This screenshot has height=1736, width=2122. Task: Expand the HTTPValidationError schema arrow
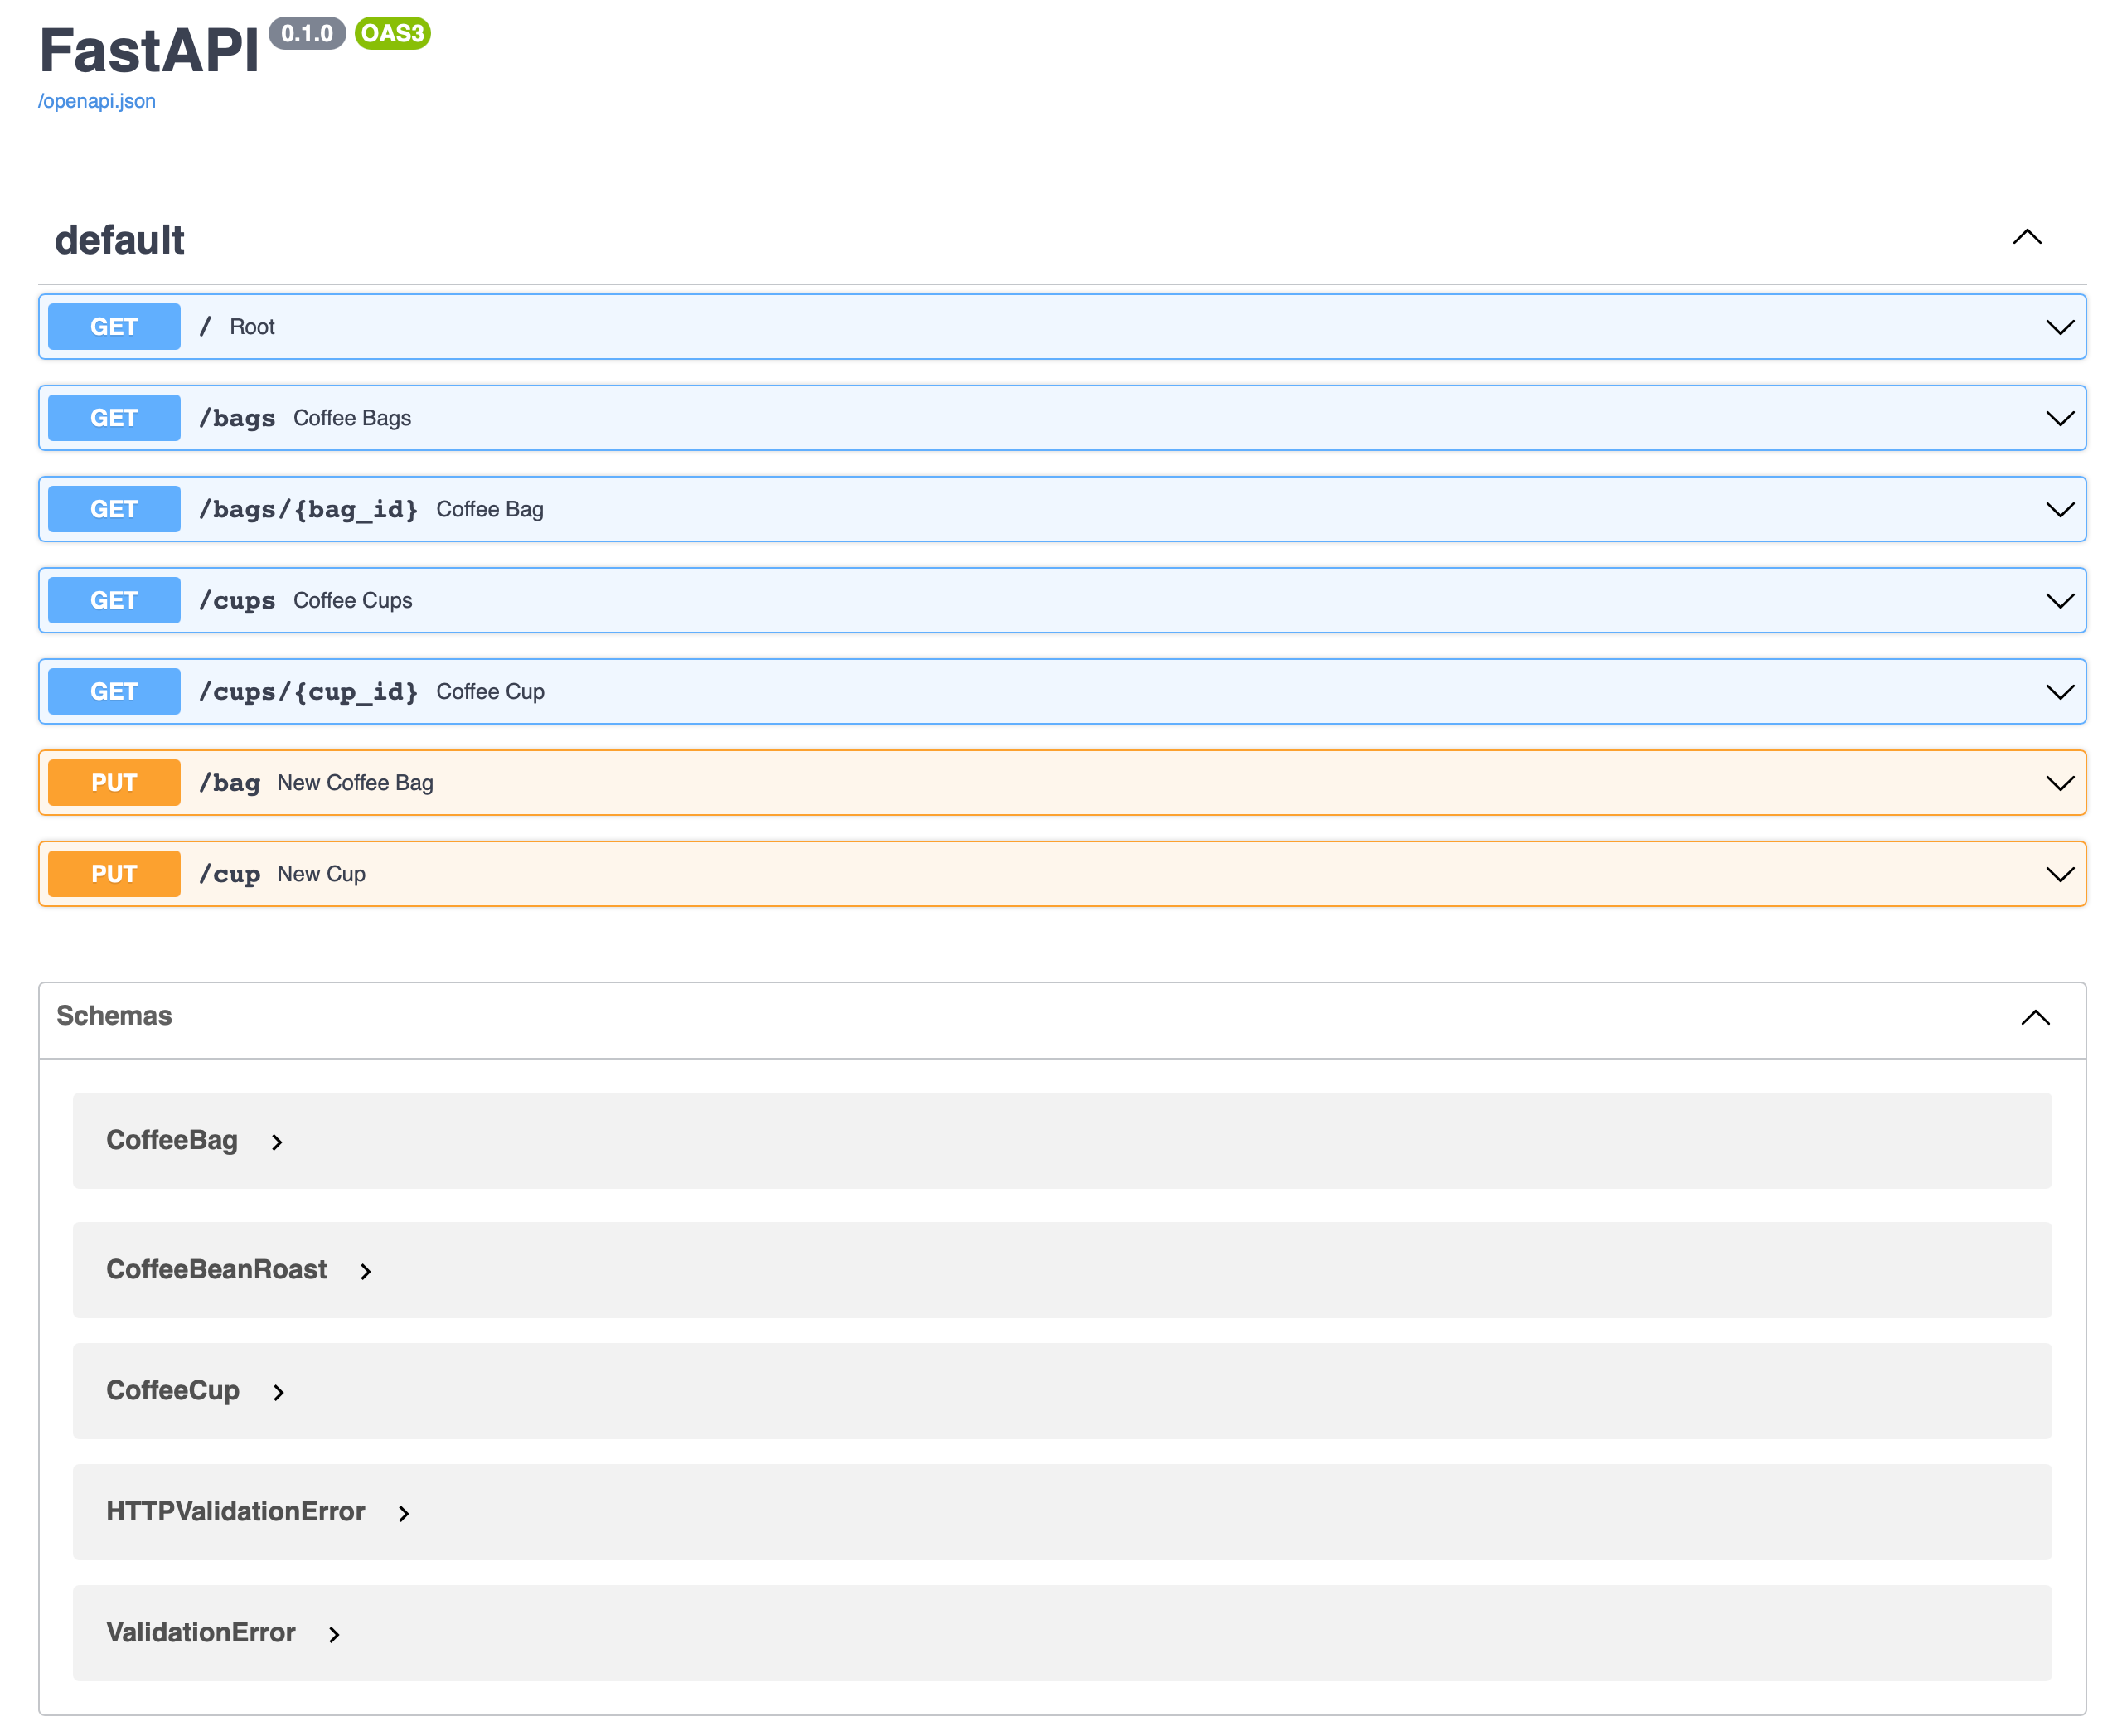coord(404,1513)
